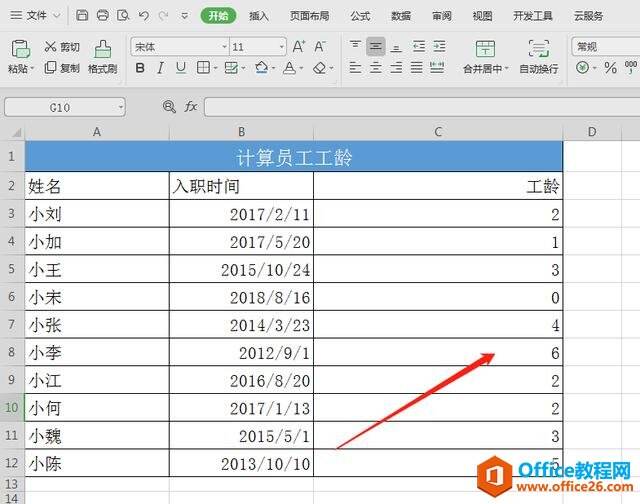
Task: Open Print Preview icon
Action: (x=123, y=16)
